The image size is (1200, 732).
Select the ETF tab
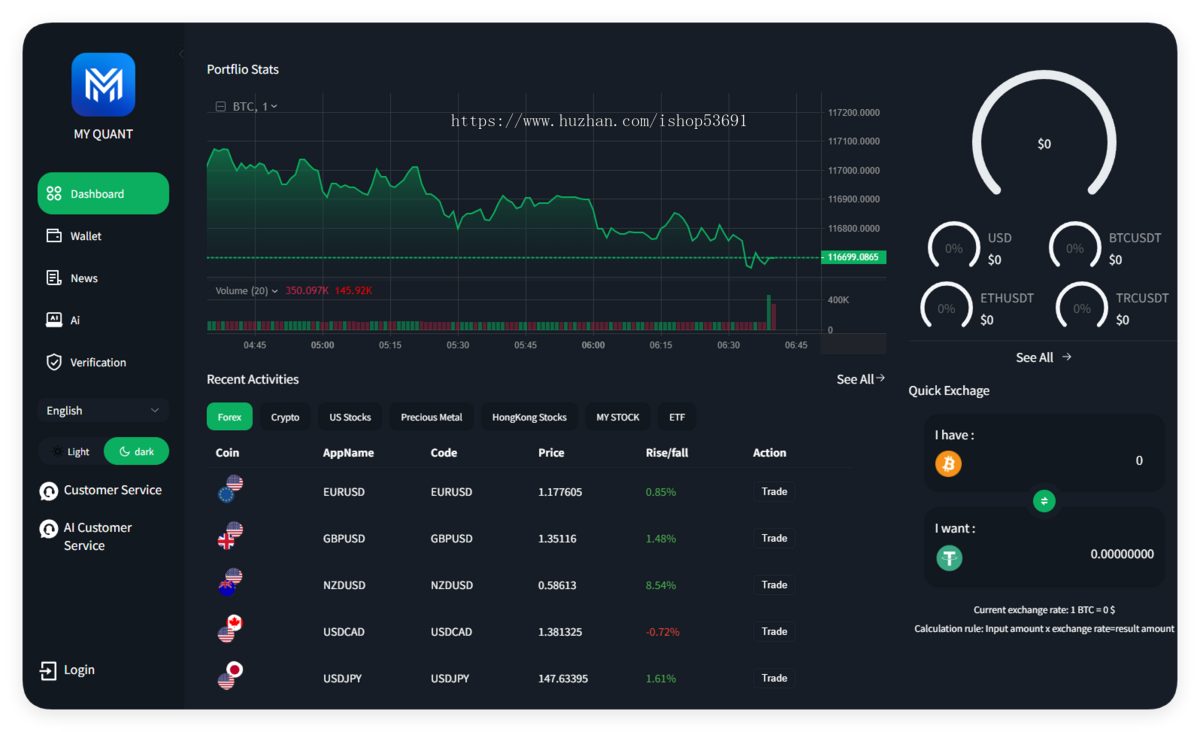677,417
